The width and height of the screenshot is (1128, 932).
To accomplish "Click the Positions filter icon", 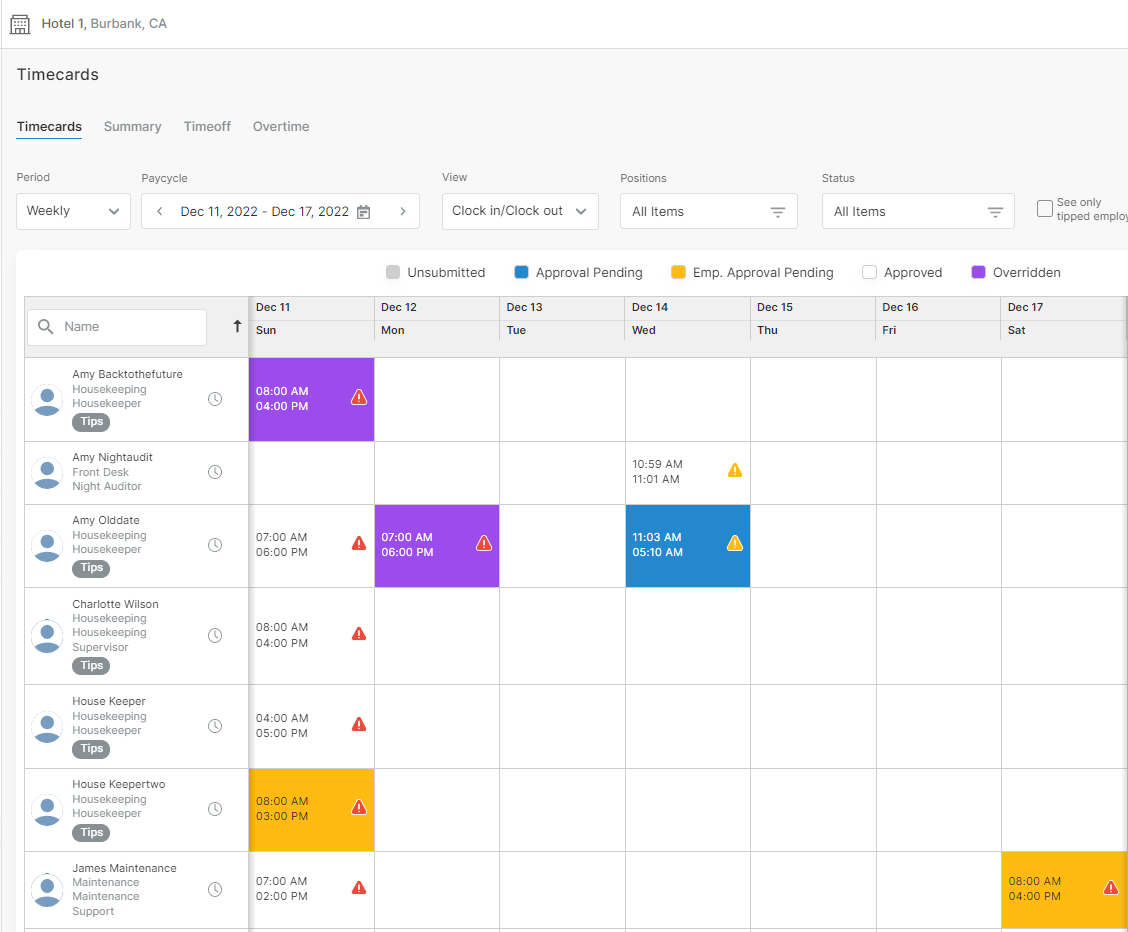I will point(778,212).
